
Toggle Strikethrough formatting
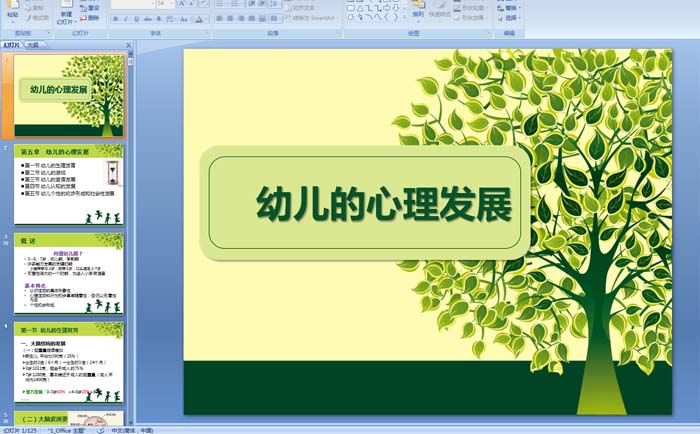[148, 19]
